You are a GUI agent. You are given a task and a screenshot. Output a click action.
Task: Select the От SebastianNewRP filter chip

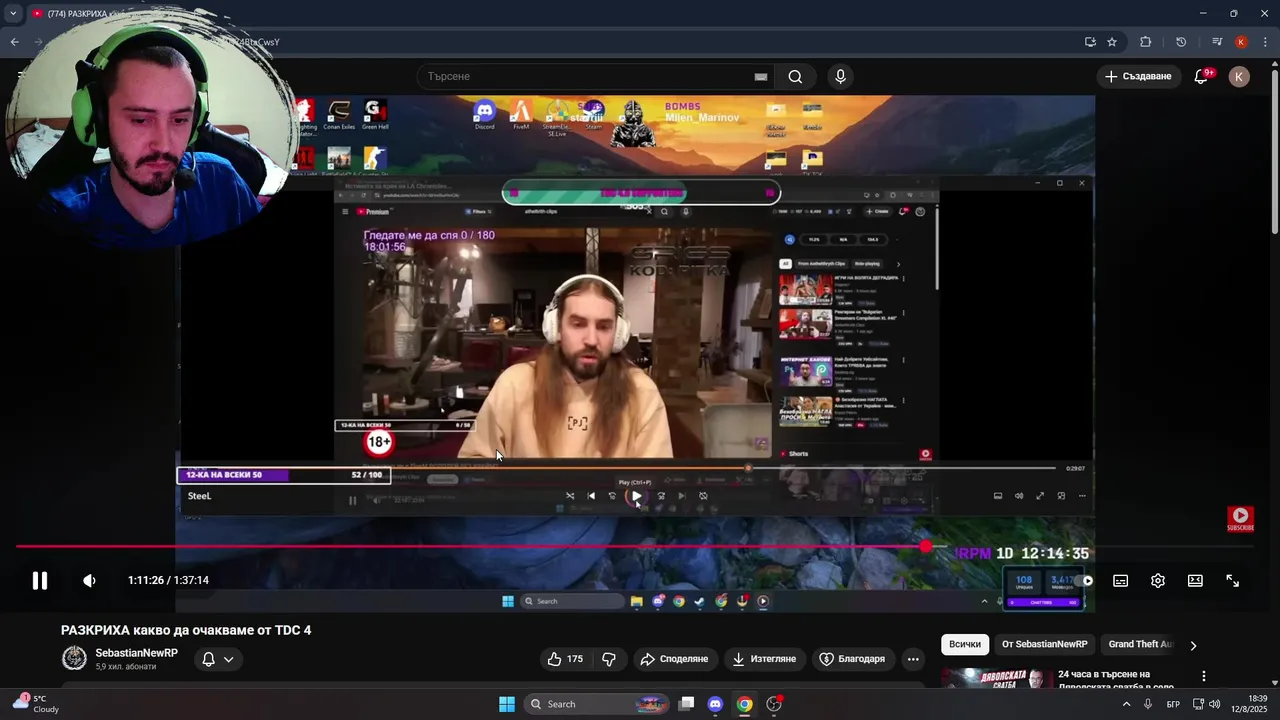1044,644
